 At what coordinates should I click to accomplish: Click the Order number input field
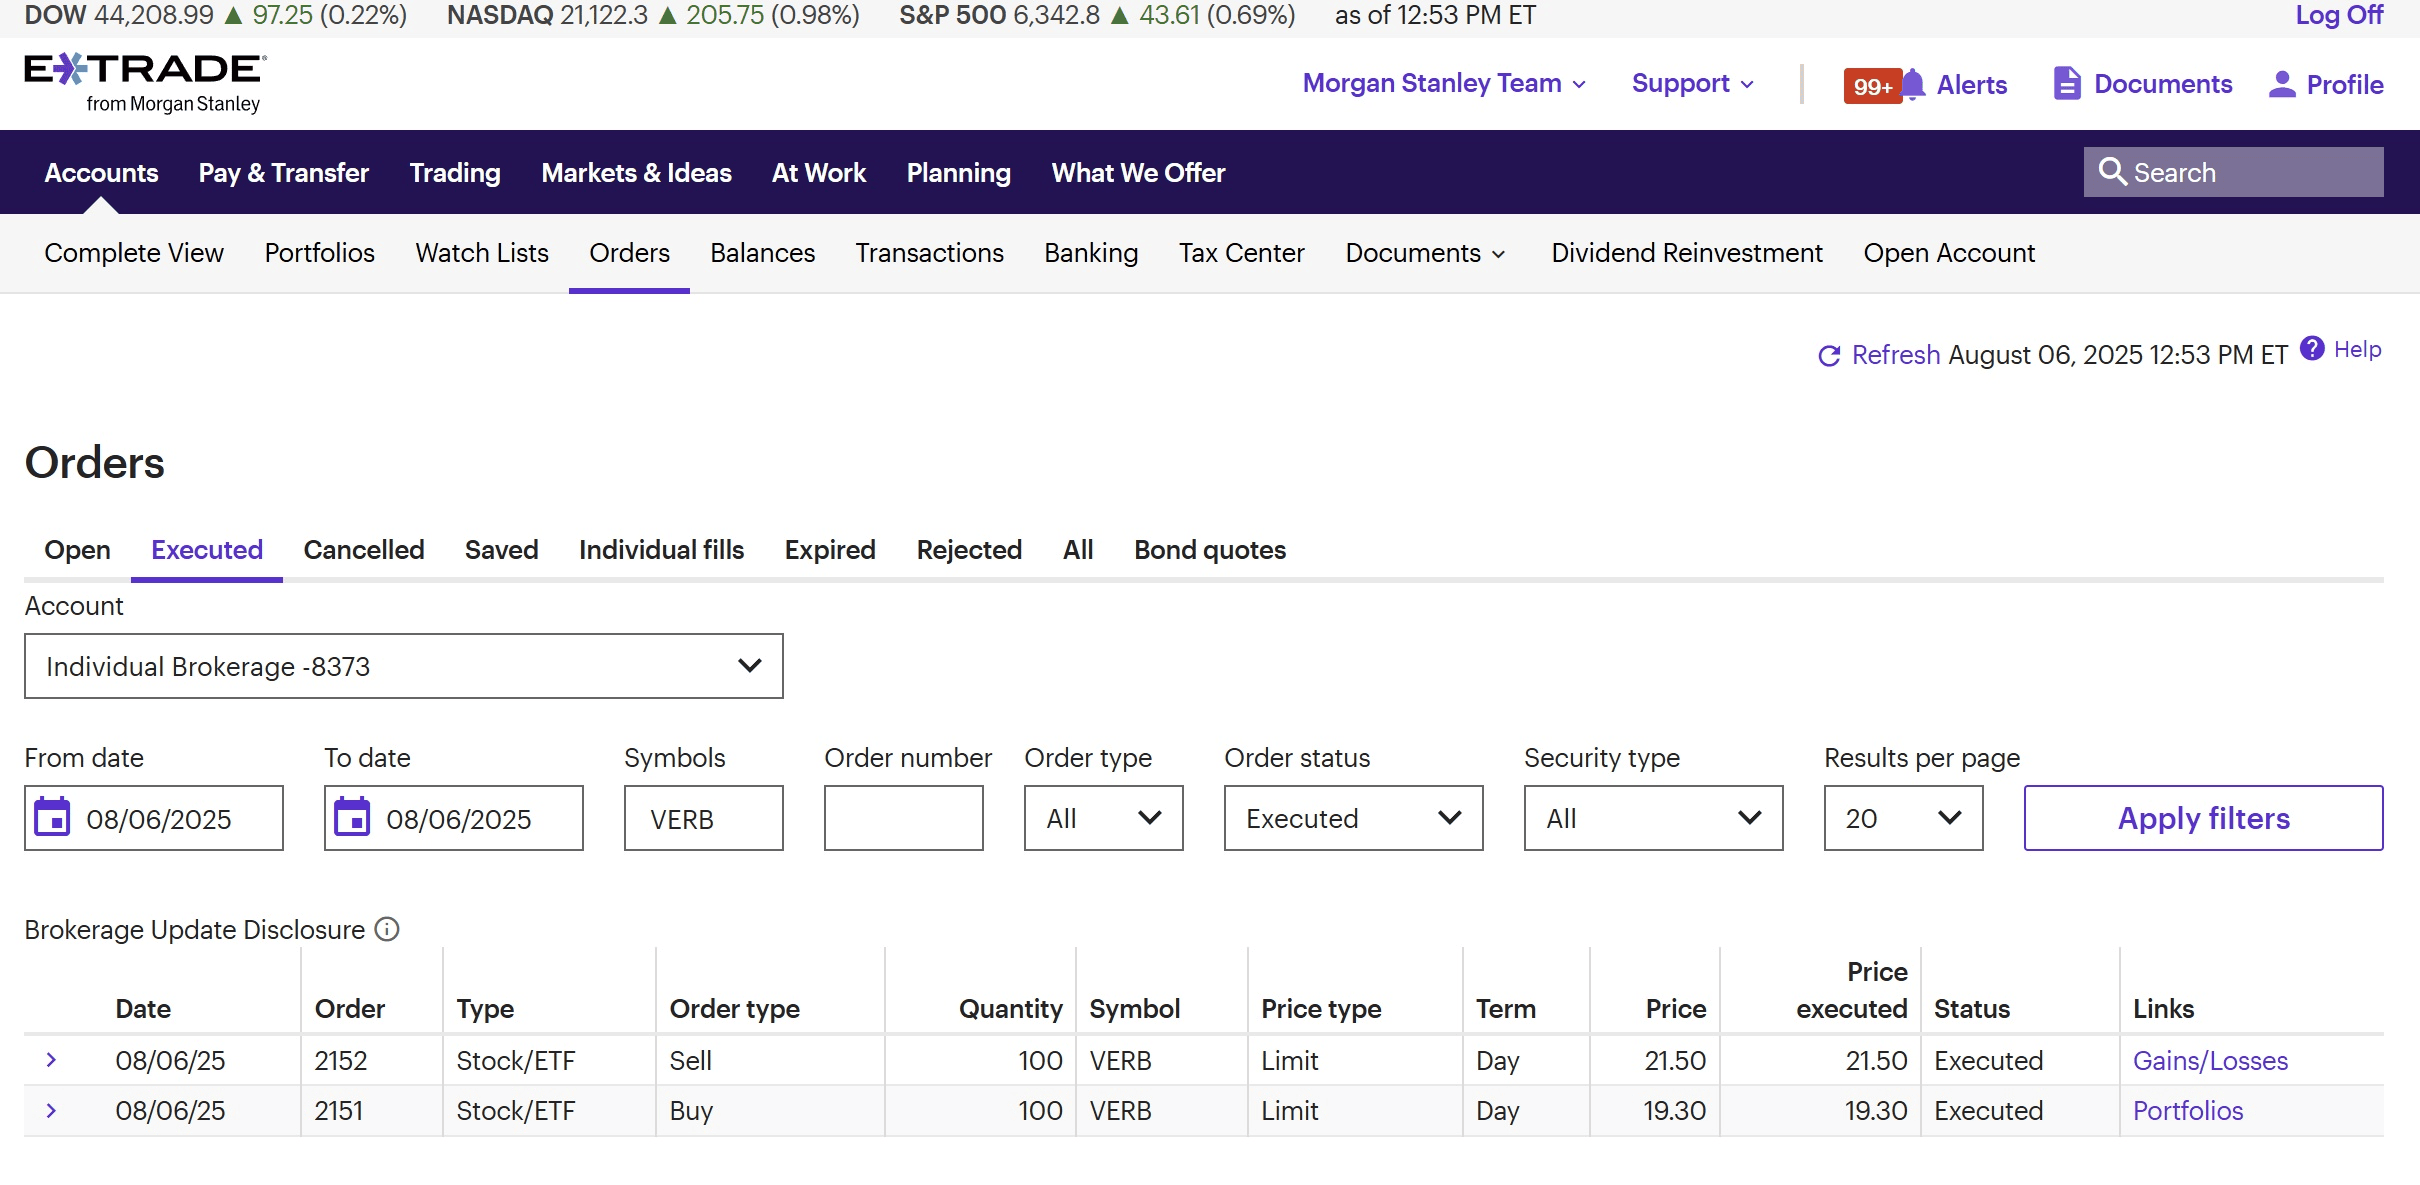pos(903,818)
